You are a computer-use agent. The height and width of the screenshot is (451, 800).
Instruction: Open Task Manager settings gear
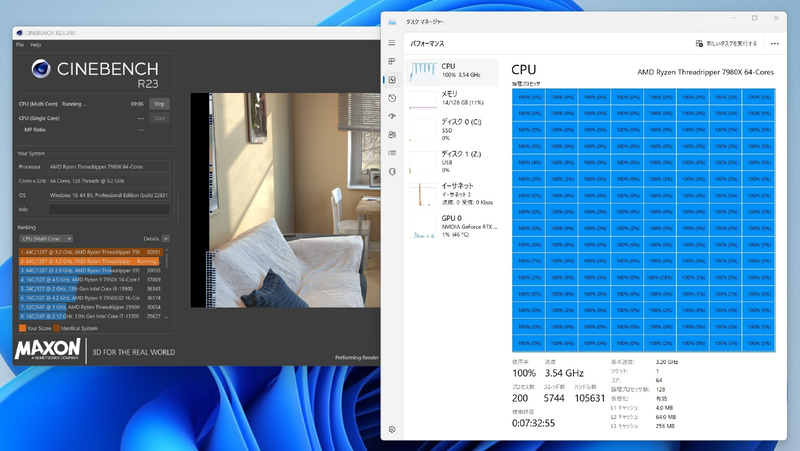[x=392, y=430]
